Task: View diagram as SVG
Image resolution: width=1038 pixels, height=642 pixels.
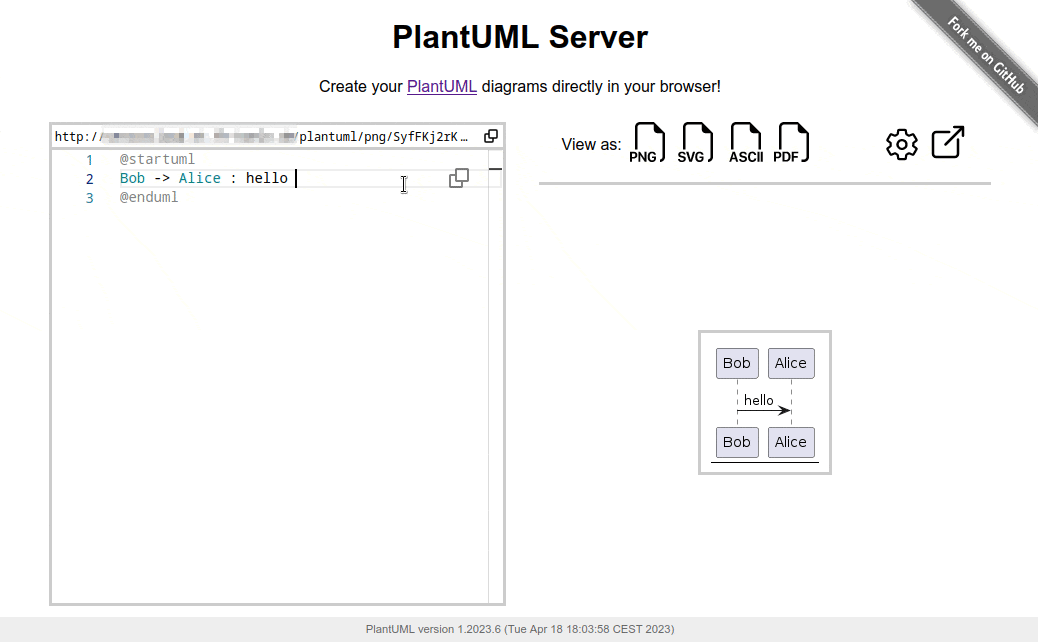Action: (x=695, y=143)
